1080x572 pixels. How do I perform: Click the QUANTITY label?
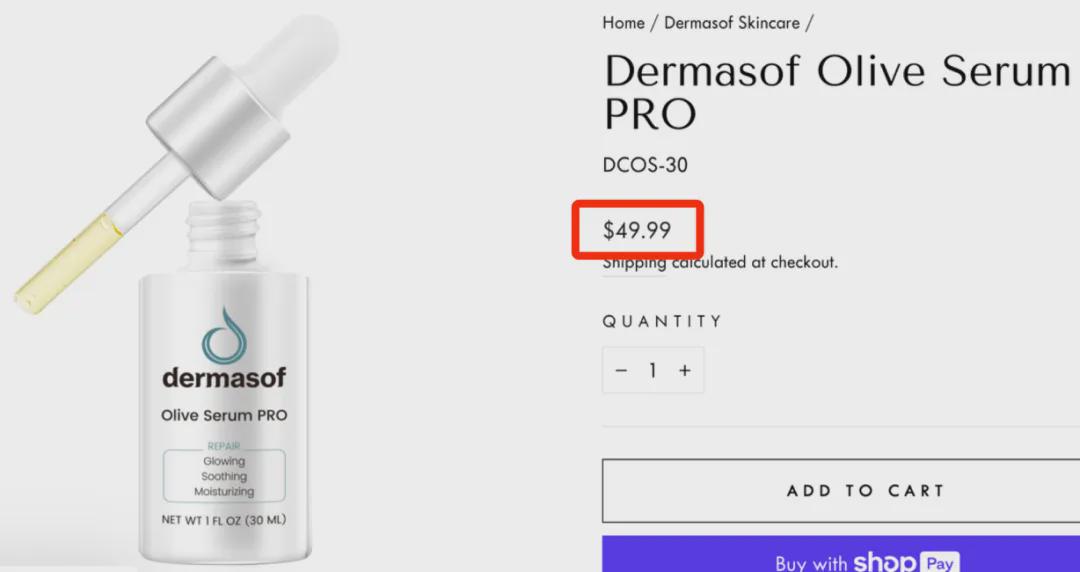[663, 321]
